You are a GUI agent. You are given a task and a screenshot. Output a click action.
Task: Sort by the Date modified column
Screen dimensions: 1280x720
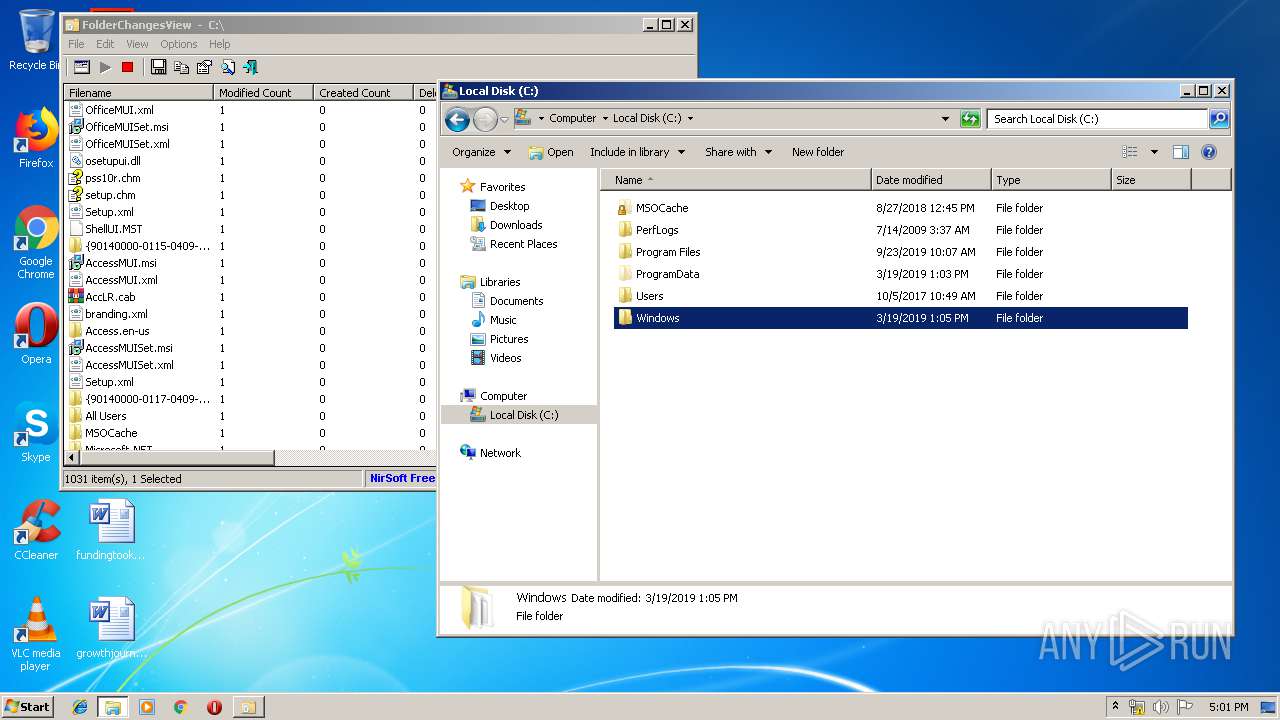pos(931,180)
